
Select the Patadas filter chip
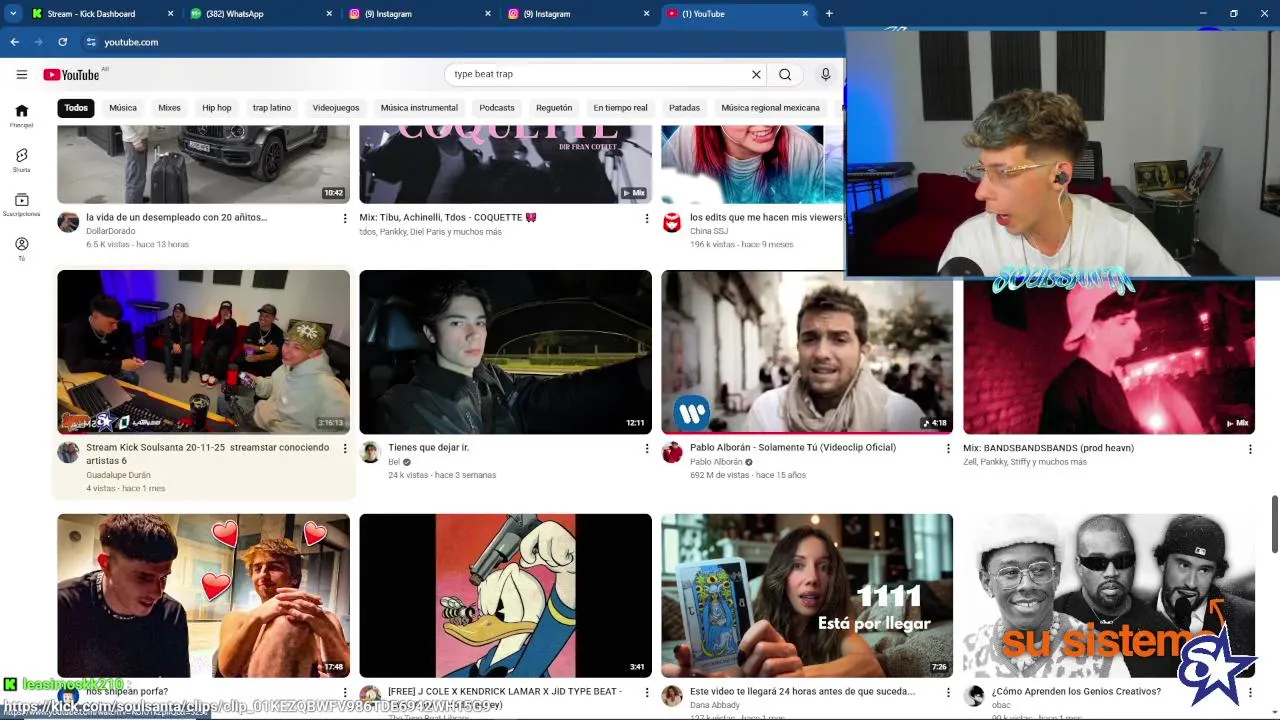tap(685, 108)
